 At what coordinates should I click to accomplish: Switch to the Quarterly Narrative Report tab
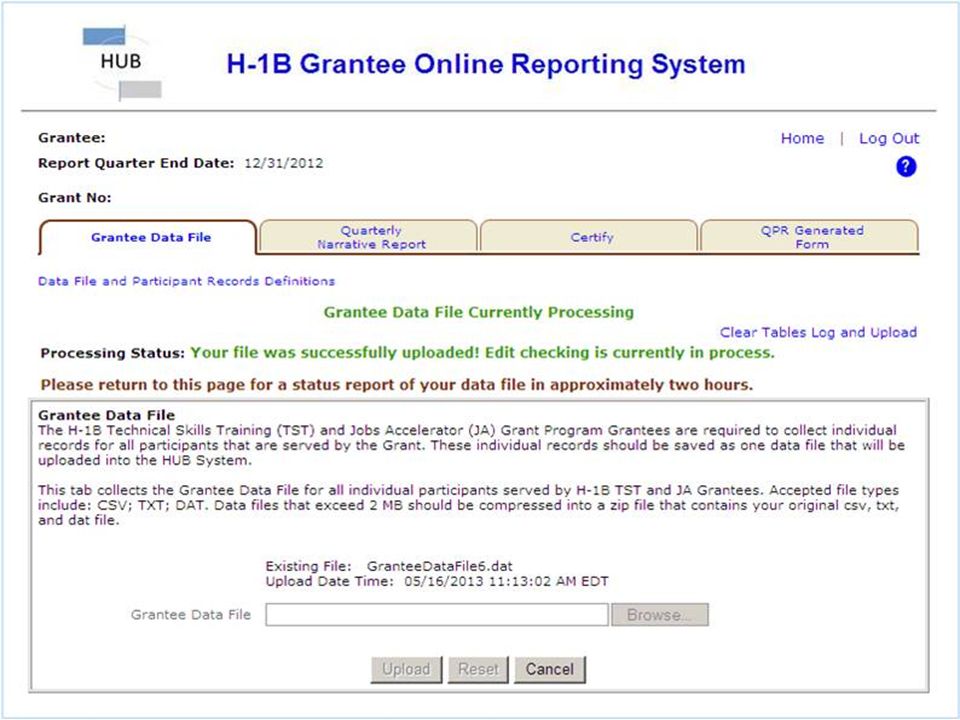369,238
